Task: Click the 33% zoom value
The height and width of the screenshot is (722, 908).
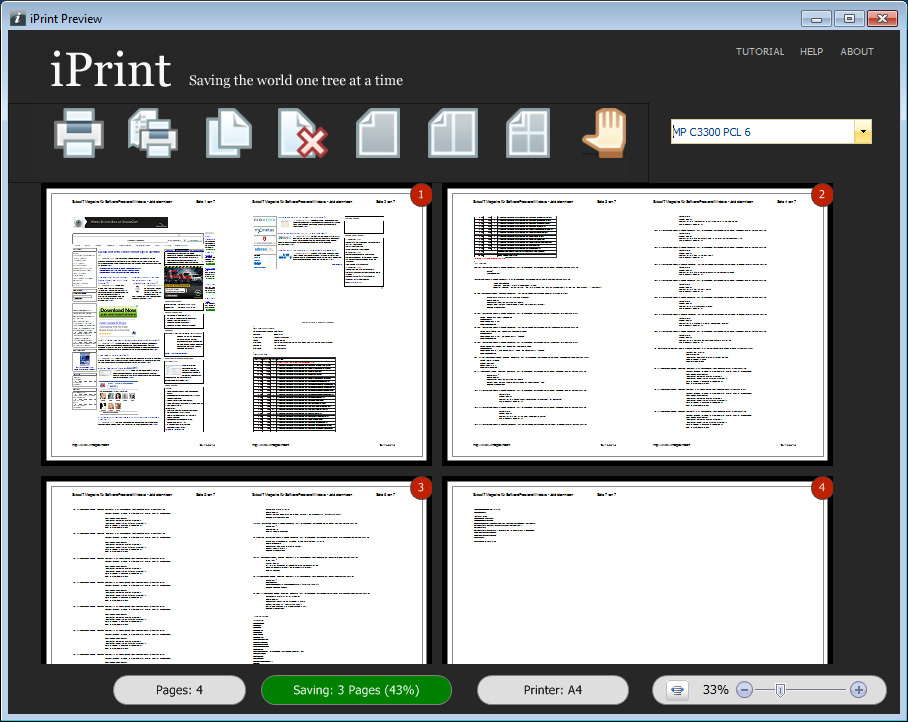Action: pos(715,690)
